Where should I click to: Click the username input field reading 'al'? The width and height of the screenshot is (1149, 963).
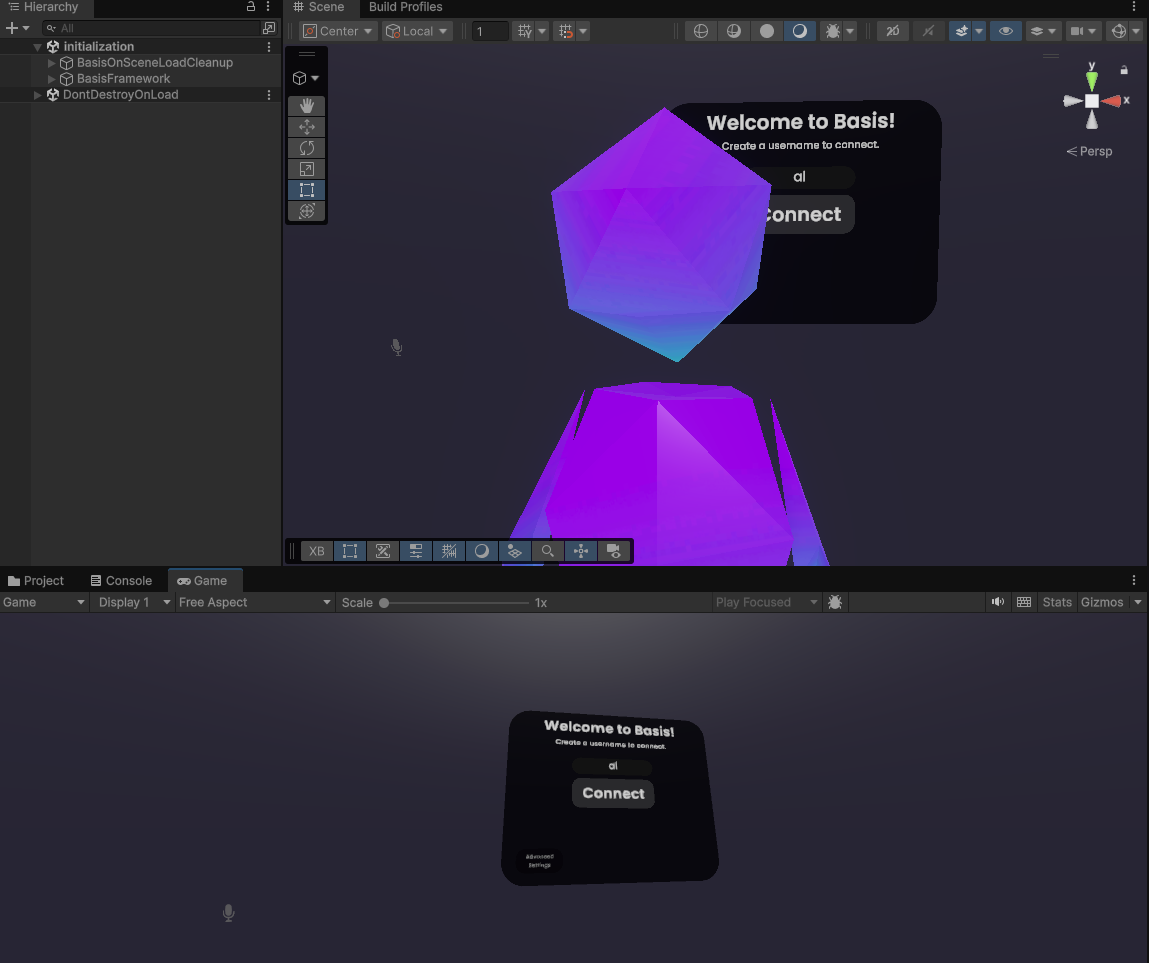click(799, 177)
